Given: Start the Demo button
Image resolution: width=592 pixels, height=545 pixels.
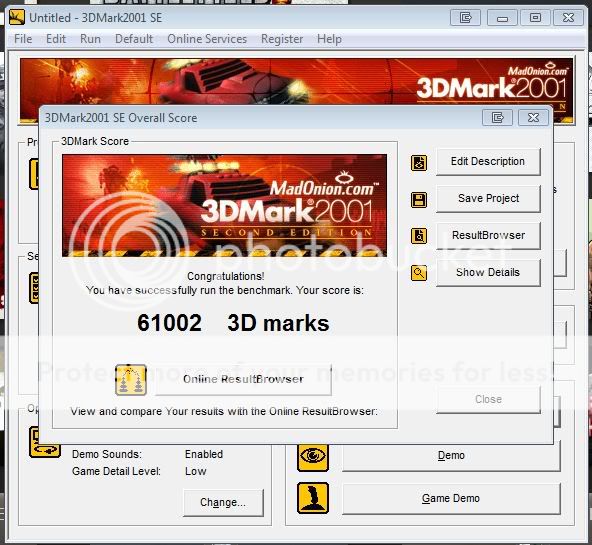Looking at the screenshot, I should click(451, 456).
